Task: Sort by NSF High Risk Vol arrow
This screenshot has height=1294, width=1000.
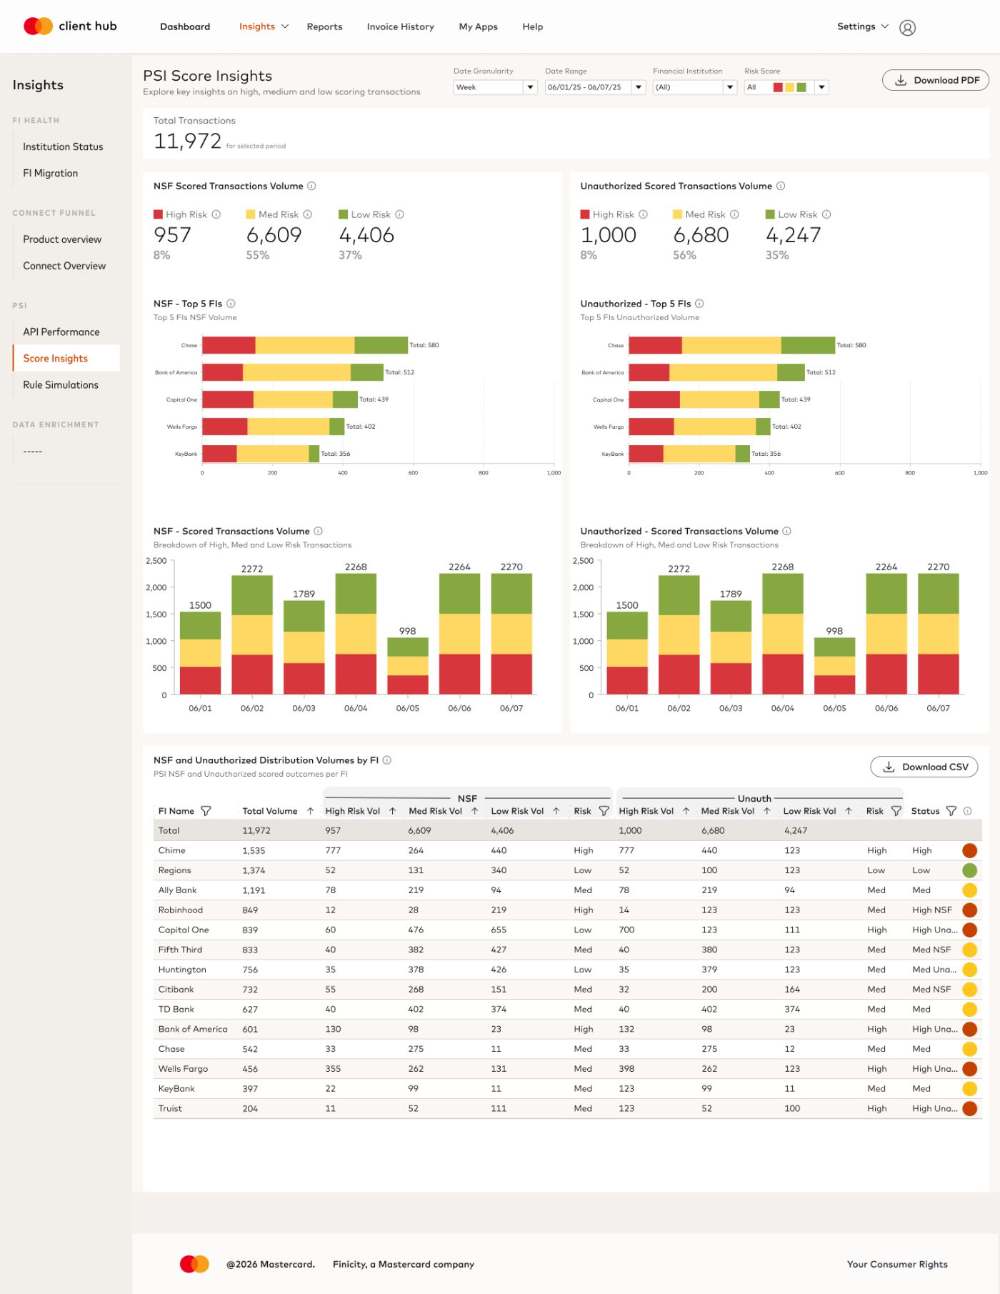Action: (392, 811)
